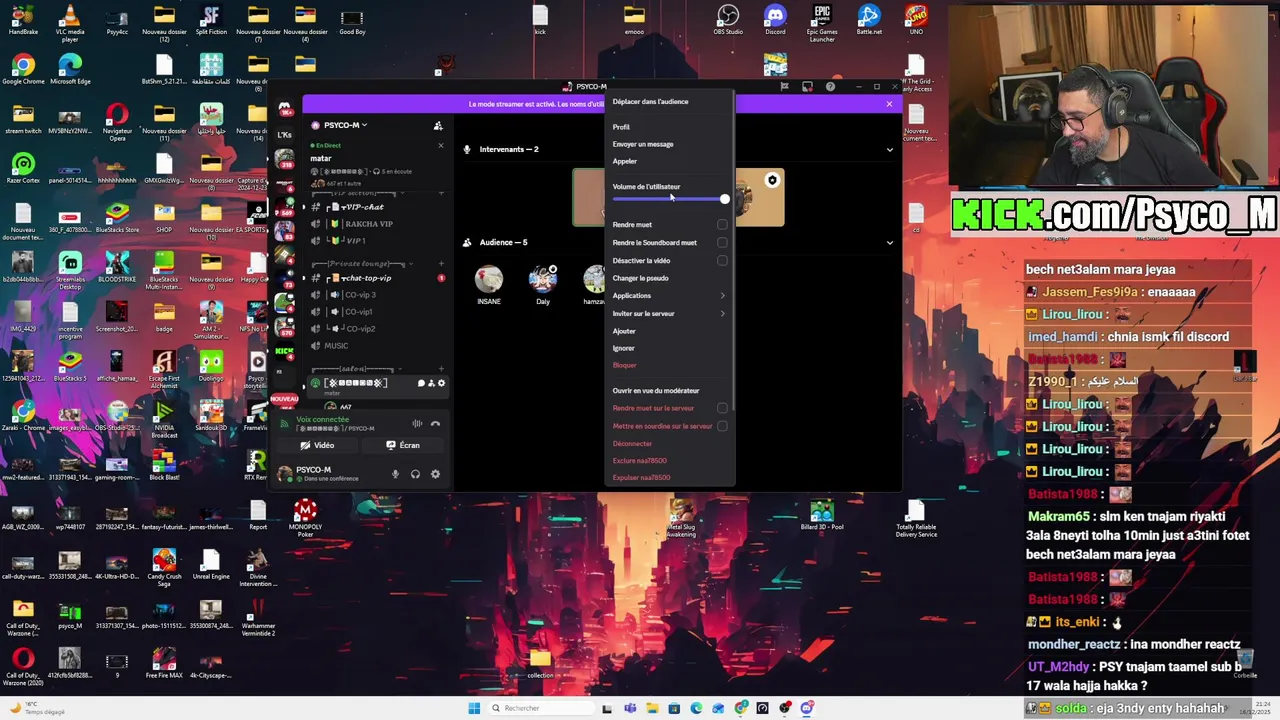1280x720 pixels.
Task: Open Navigateur Opera desktop icon
Action: (117, 121)
